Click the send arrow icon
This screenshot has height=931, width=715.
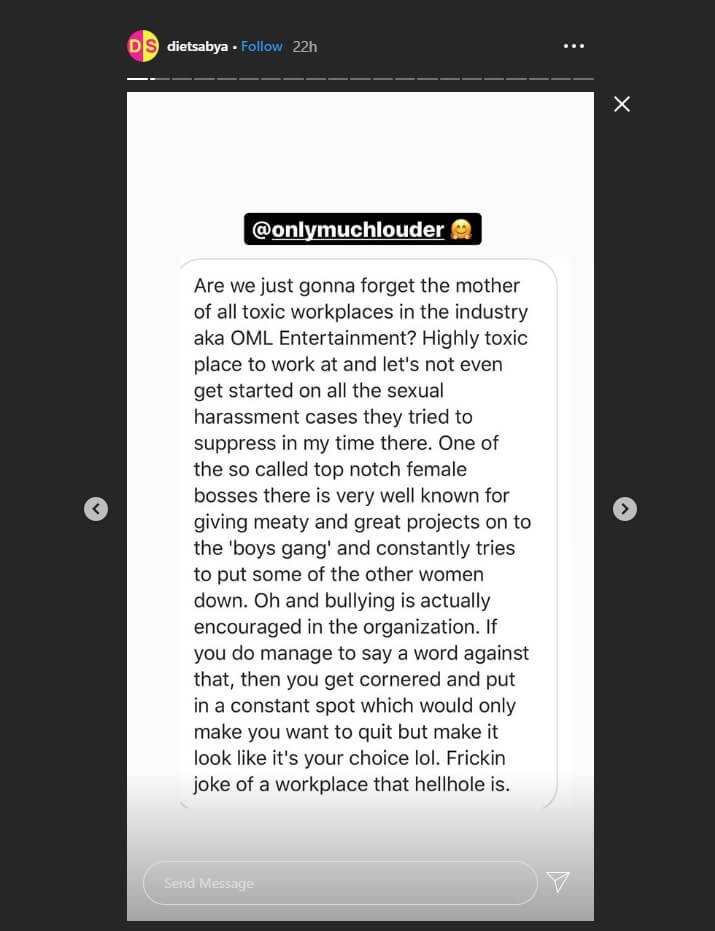[x=558, y=882]
